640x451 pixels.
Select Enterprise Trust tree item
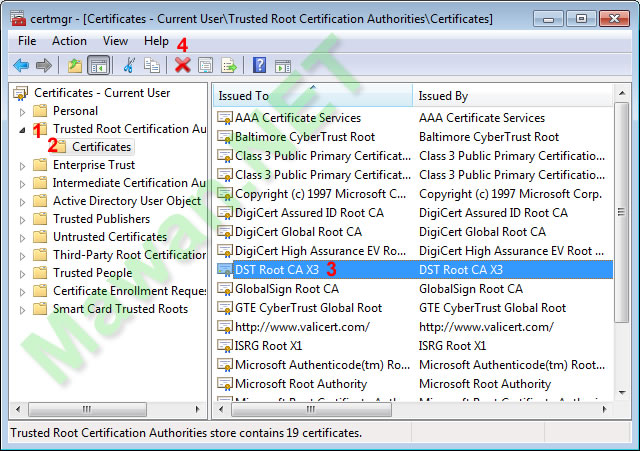click(94, 165)
